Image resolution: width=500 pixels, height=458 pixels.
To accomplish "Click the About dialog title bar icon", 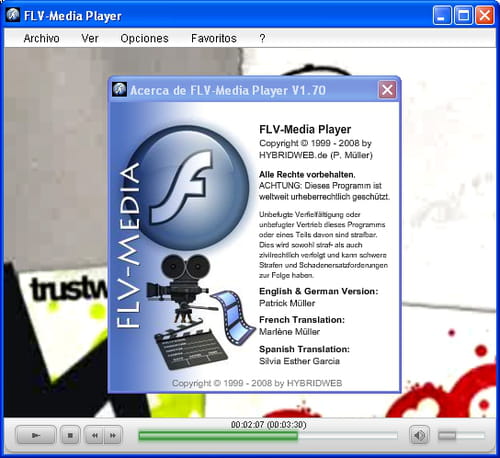I will click(119, 89).
